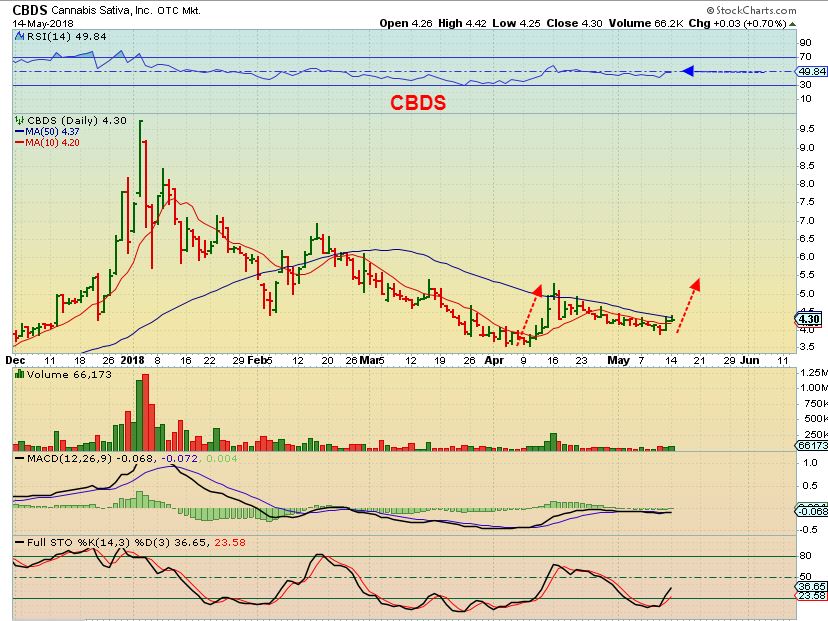
Task: Select the Cannabis Sativa, Inc. company name
Action: click(x=102, y=11)
